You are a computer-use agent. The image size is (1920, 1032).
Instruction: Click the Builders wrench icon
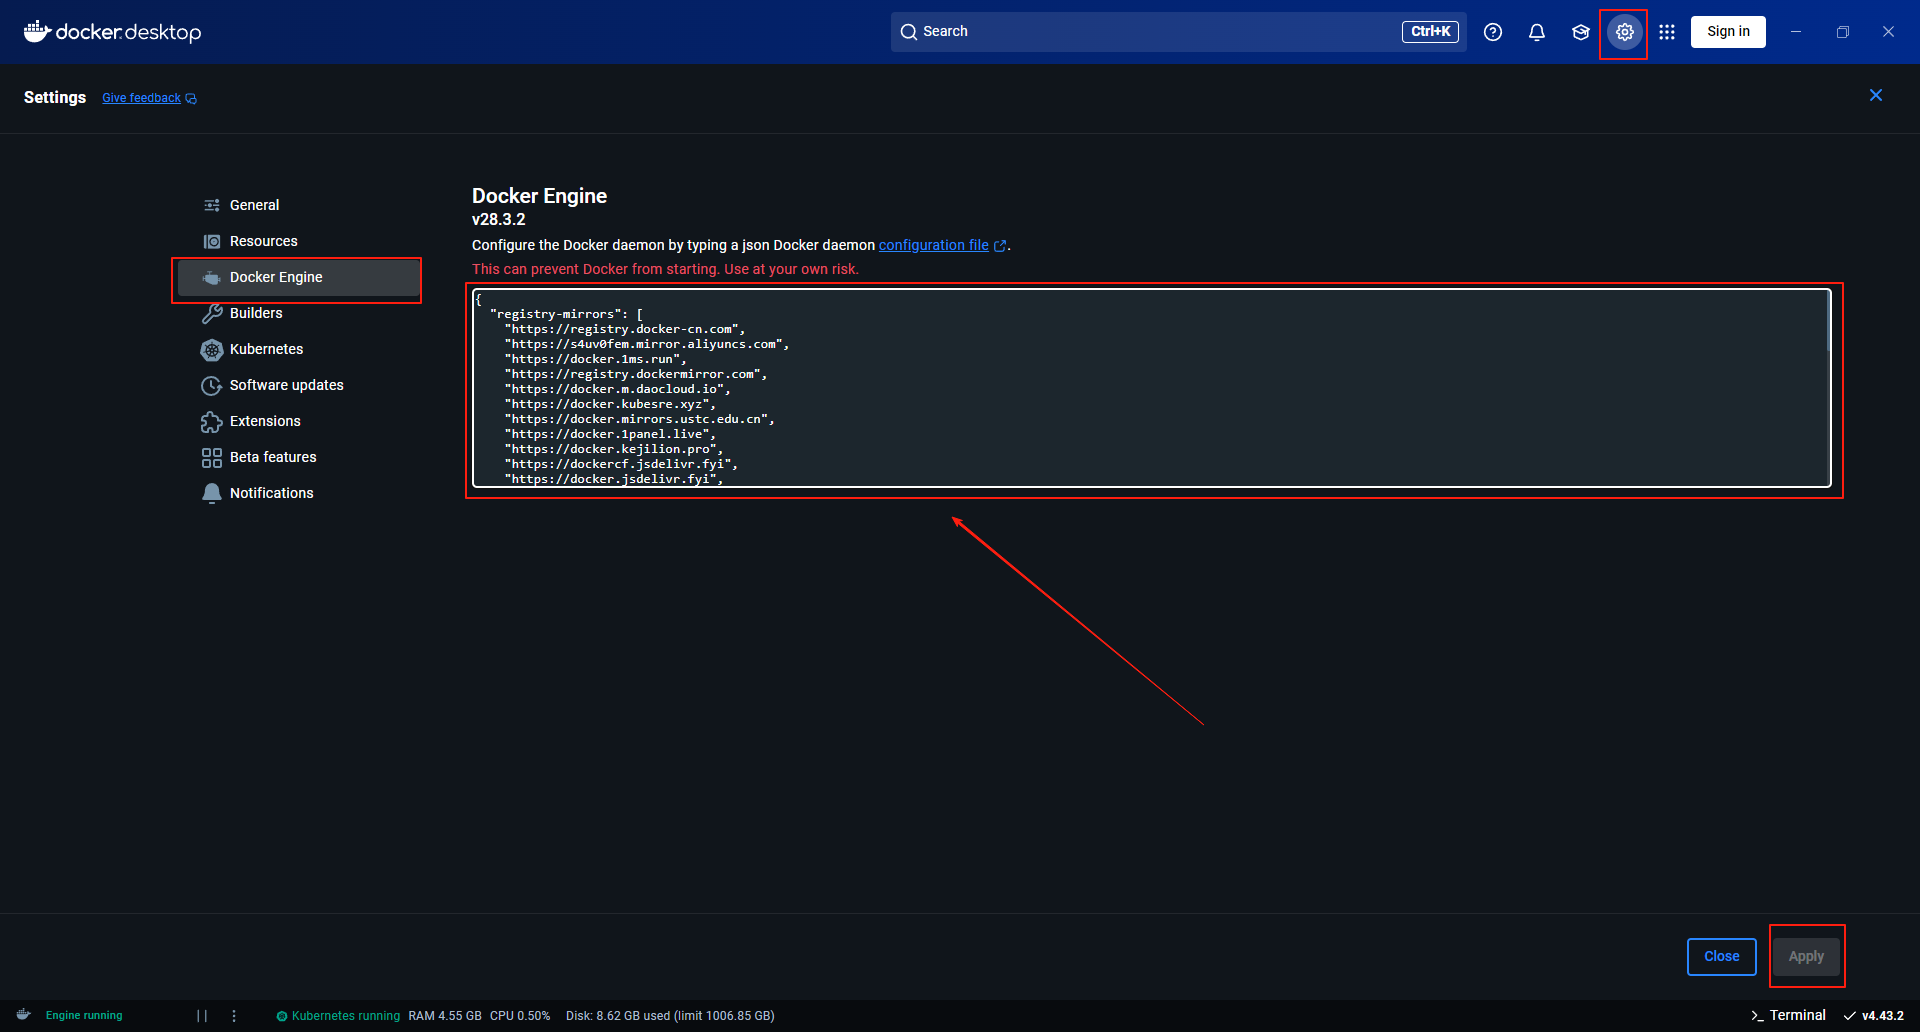pos(212,313)
